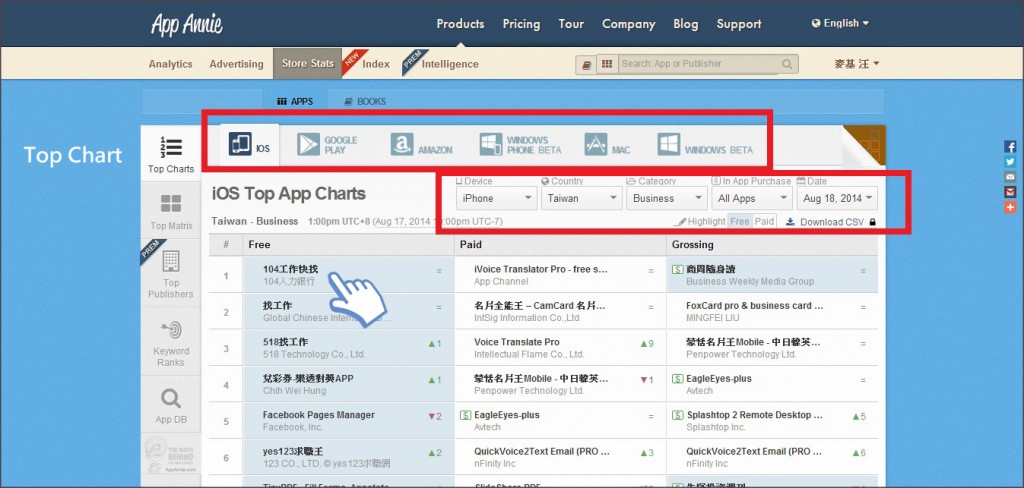Image resolution: width=1024 pixels, height=488 pixels.
Task: Open the date picker for Aug 18, 2014
Action: (x=837, y=198)
